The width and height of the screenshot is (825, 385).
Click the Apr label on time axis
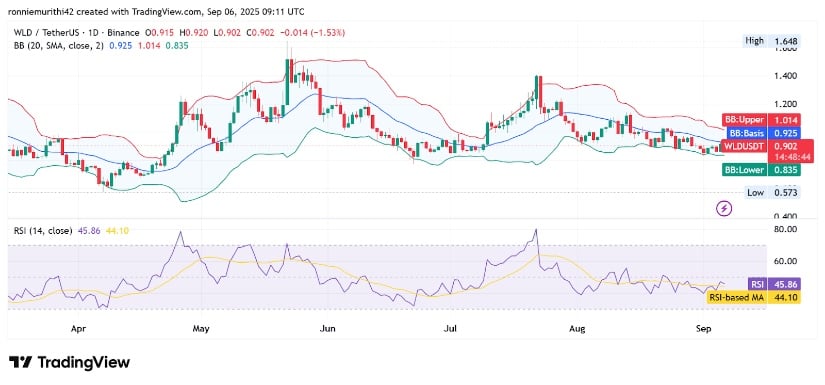77,329
